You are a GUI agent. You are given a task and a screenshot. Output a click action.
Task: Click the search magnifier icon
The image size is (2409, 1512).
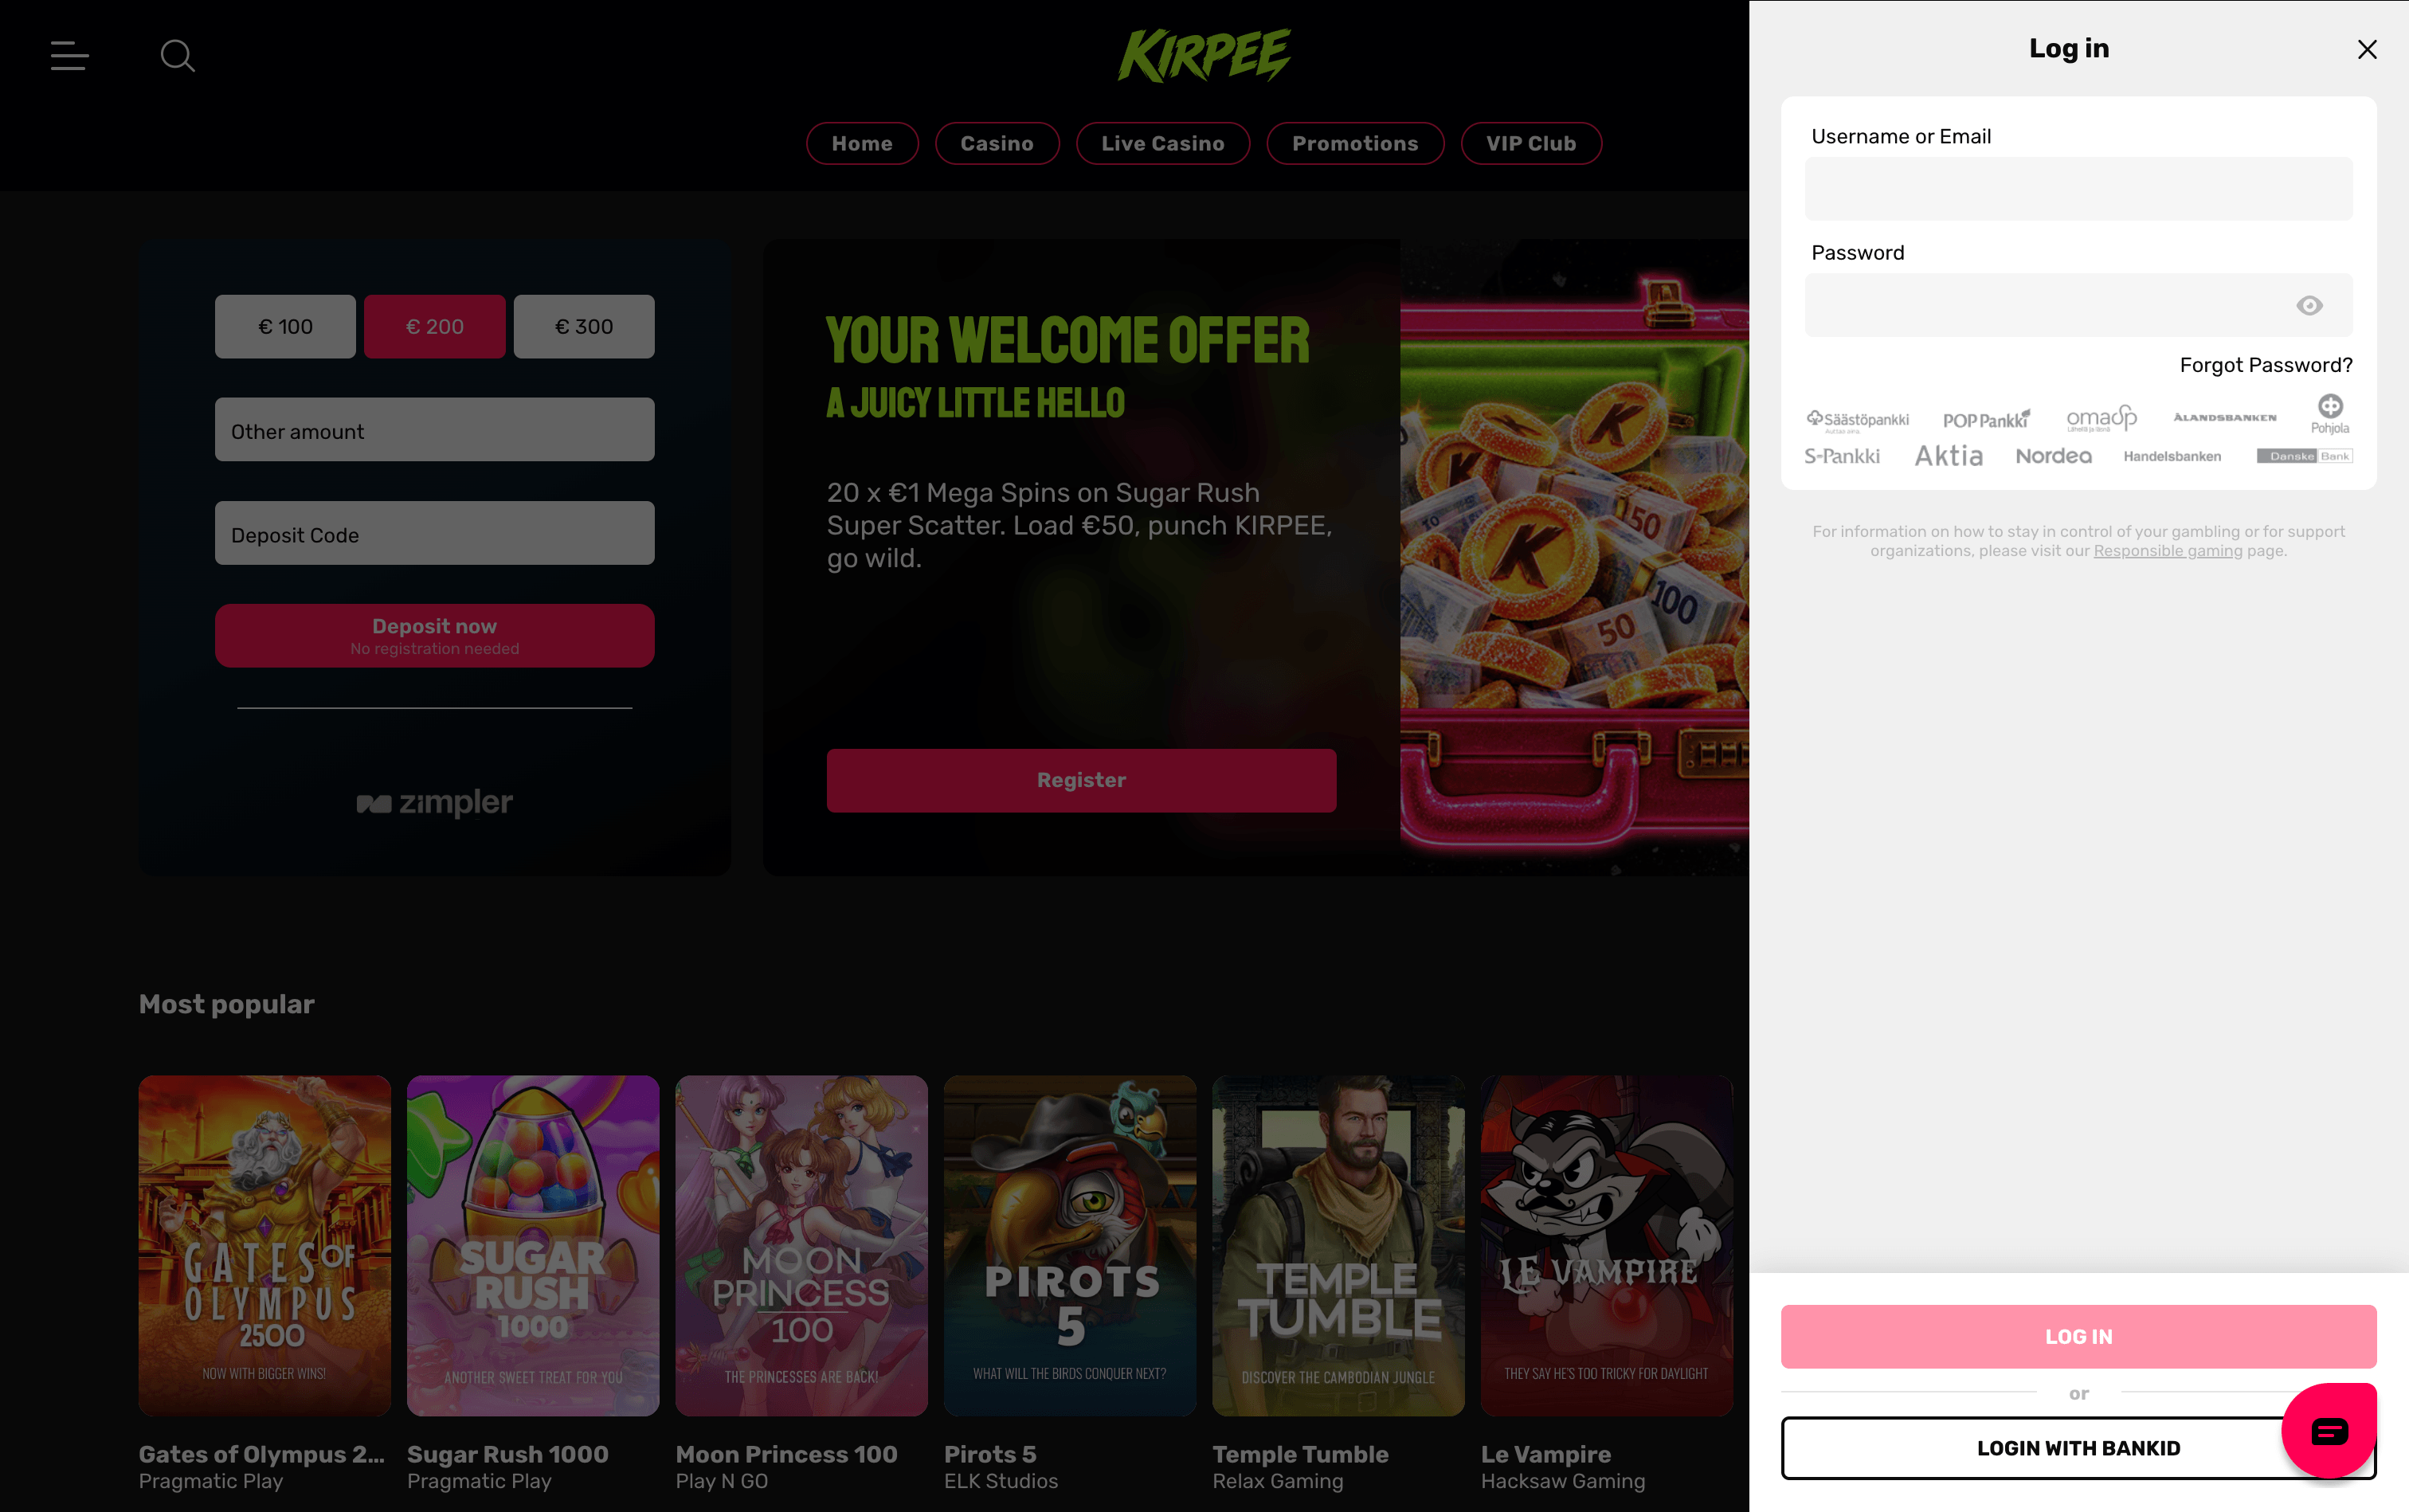178,56
